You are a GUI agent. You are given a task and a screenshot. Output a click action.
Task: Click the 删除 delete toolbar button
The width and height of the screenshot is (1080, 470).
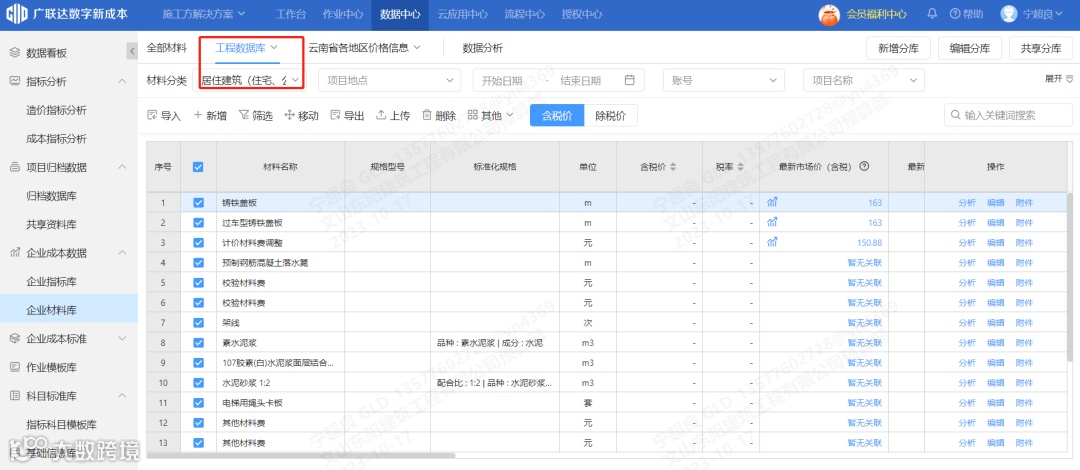point(439,116)
